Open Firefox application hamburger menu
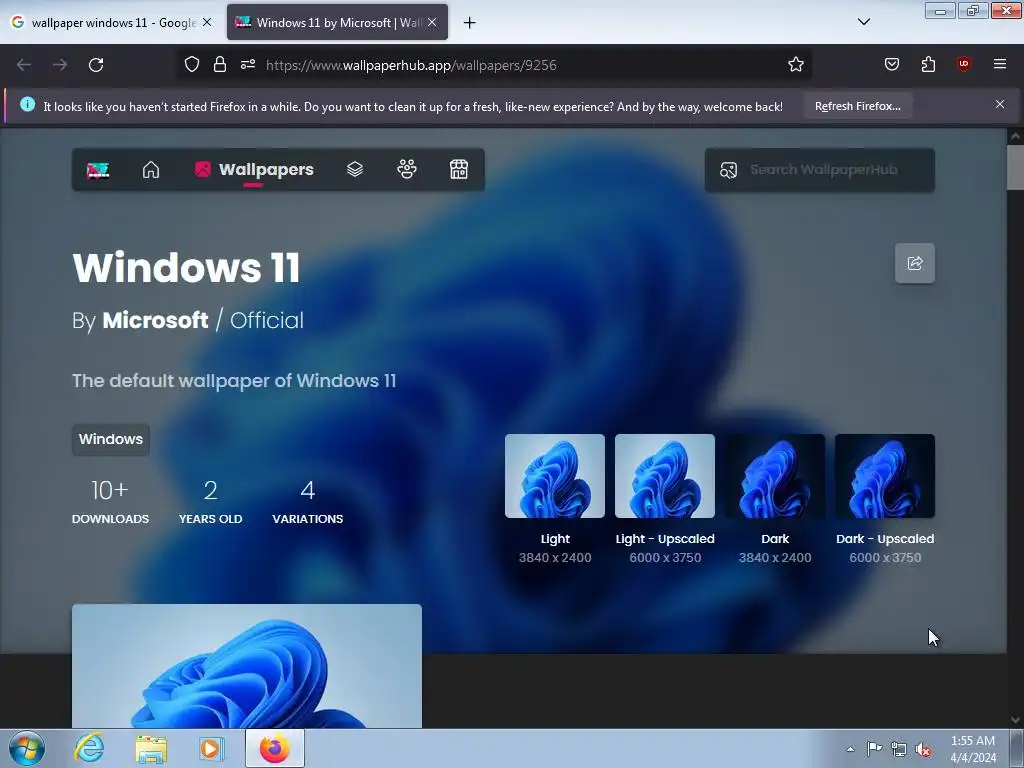 [1000, 64]
